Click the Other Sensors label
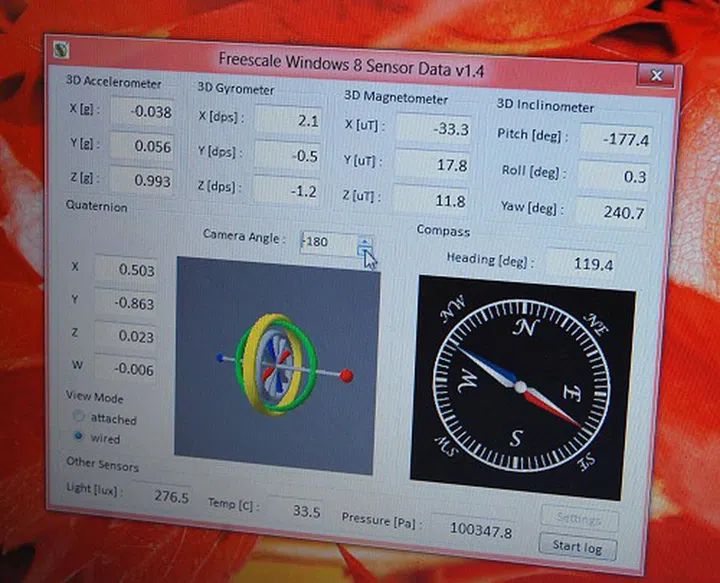The width and height of the screenshot is (720, 583). [x=102, y=464]
